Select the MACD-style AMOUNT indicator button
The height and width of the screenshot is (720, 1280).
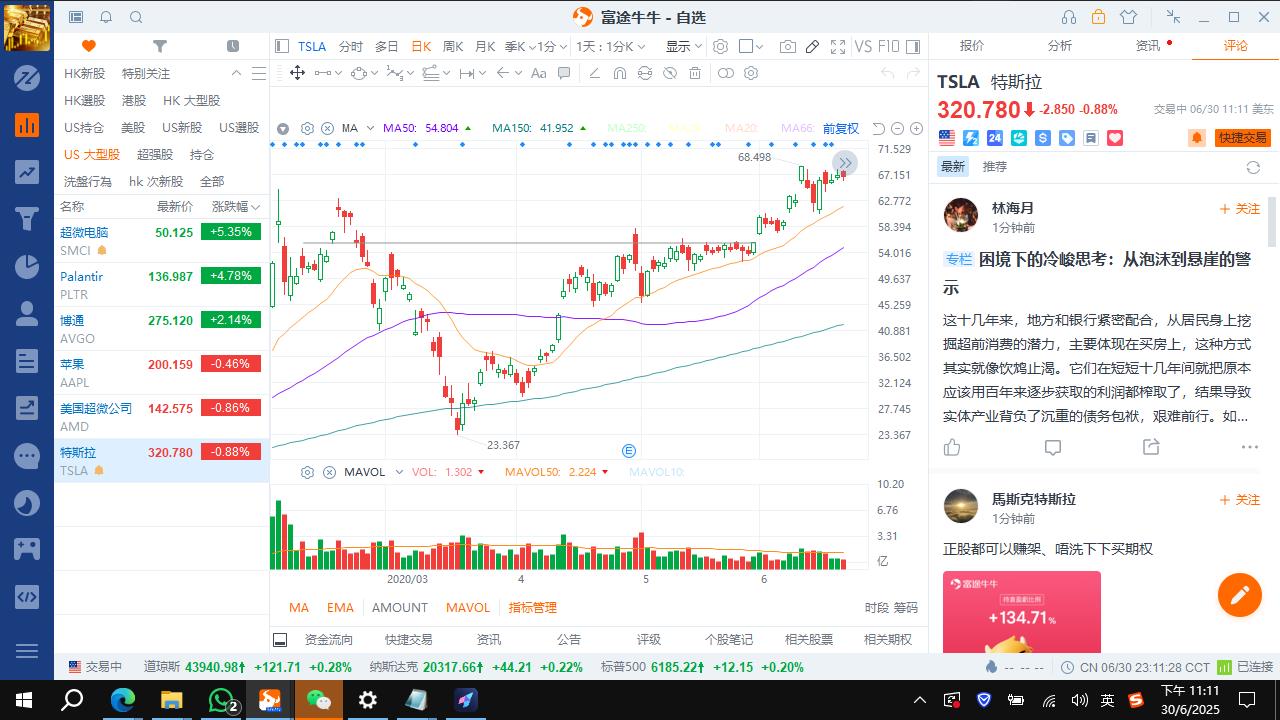(x=400, y=607)
